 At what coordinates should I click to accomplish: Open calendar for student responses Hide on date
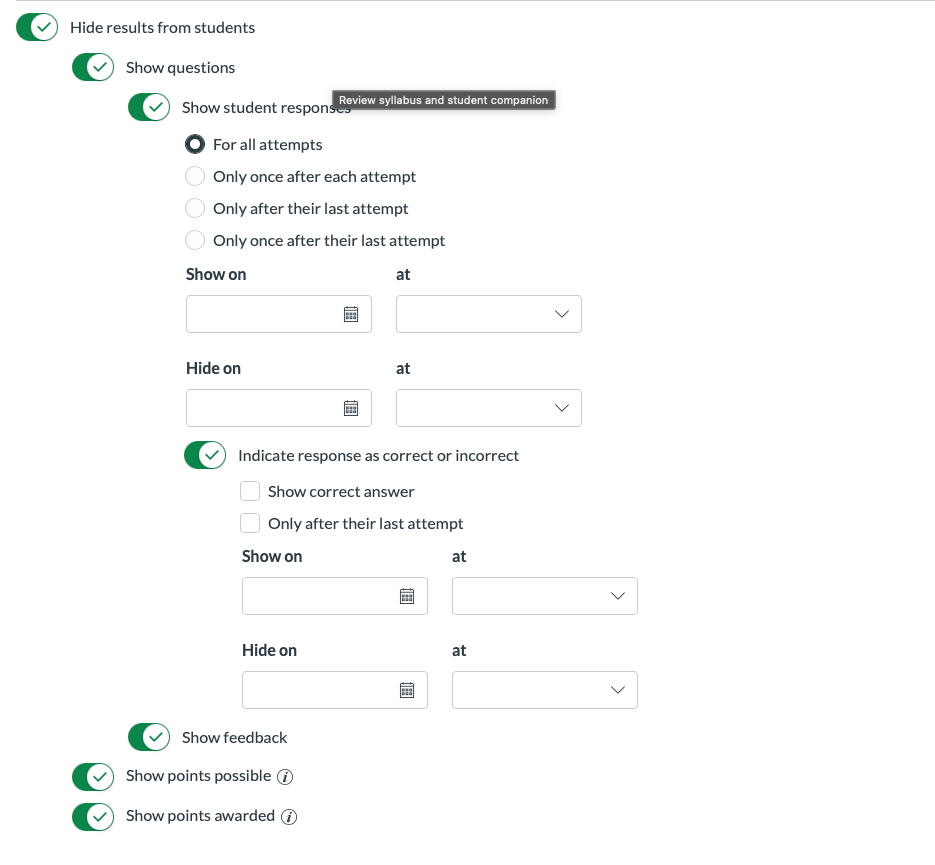(x=351, y=408)
